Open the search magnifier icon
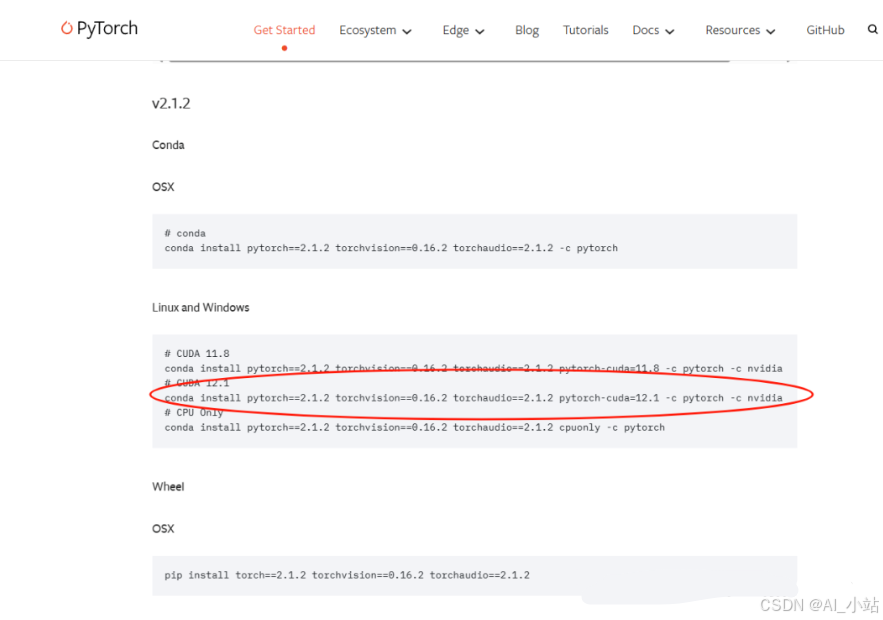The width and height of the screenshot is (883, 620). 872,29
